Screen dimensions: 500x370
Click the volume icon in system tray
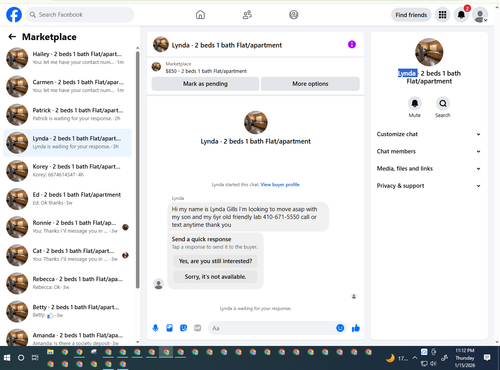click(433, 363)
